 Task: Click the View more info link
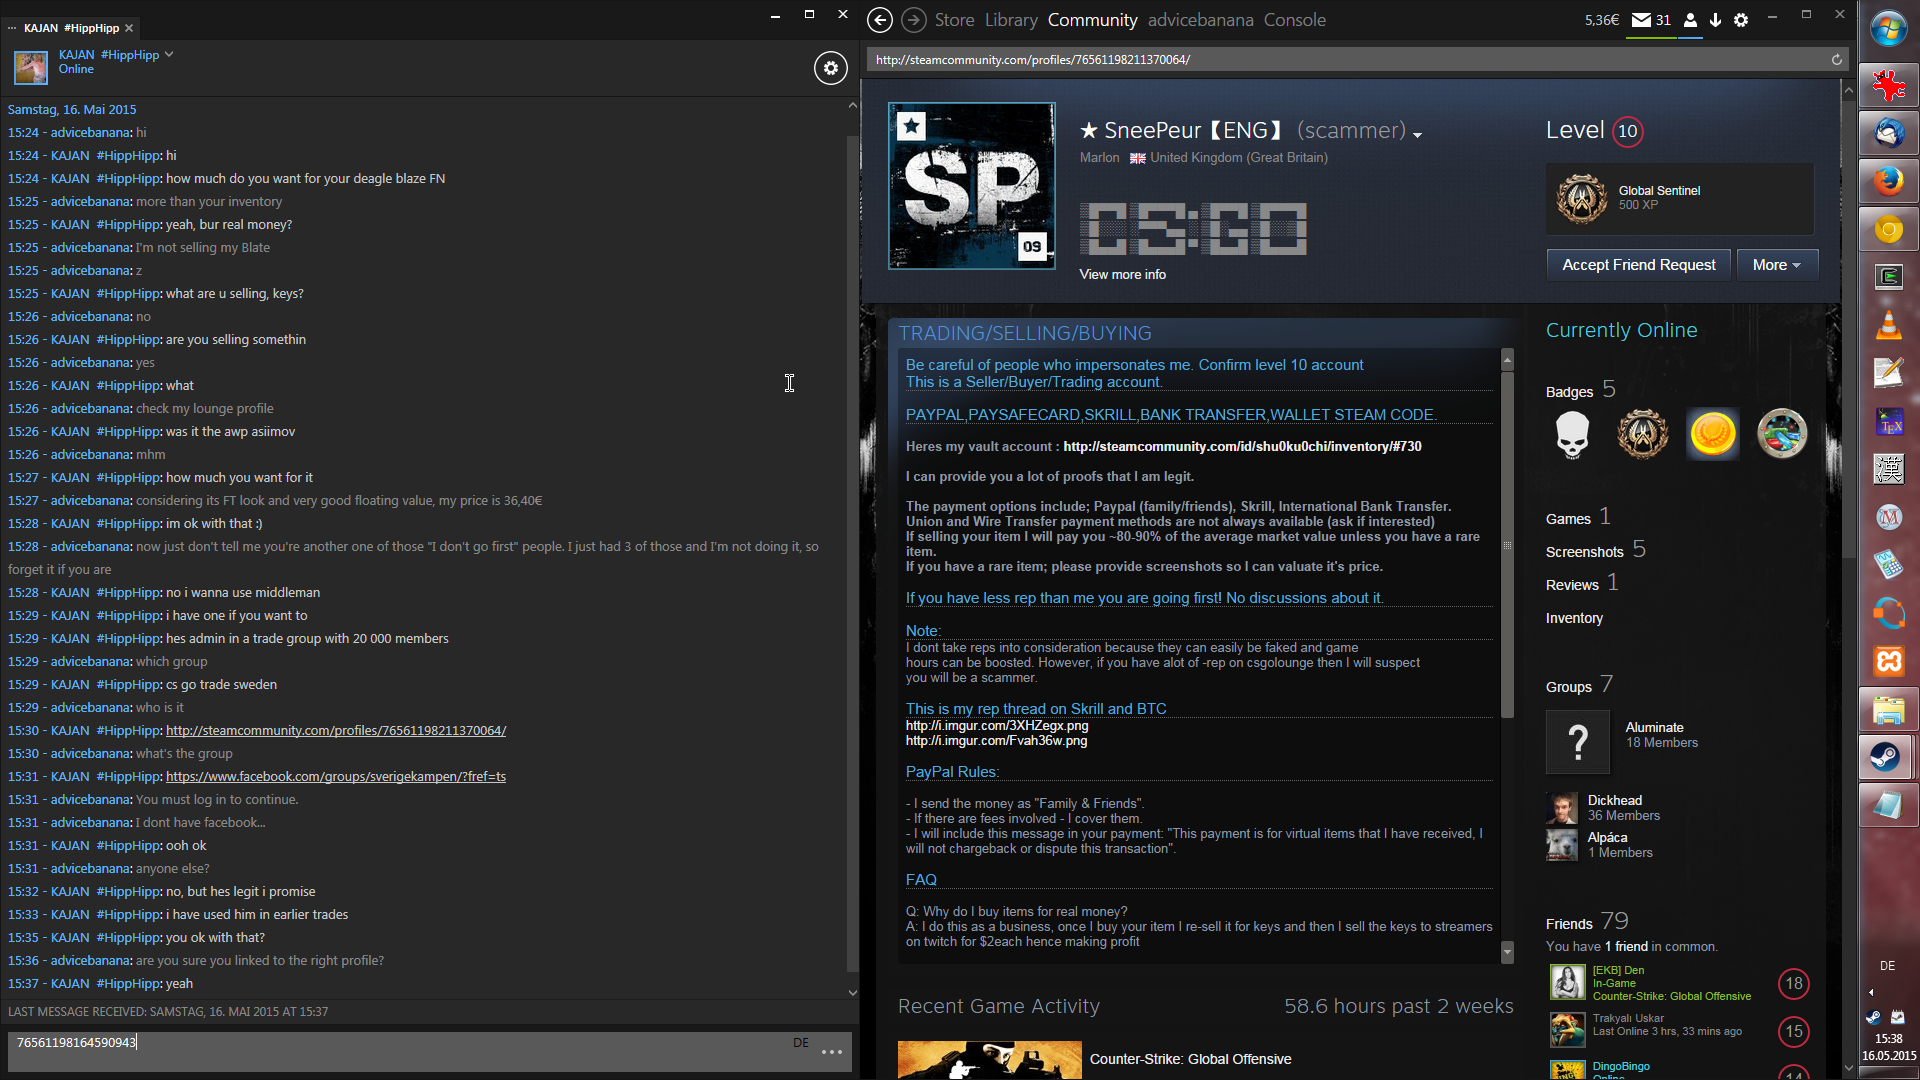(x=1122, y=275)
